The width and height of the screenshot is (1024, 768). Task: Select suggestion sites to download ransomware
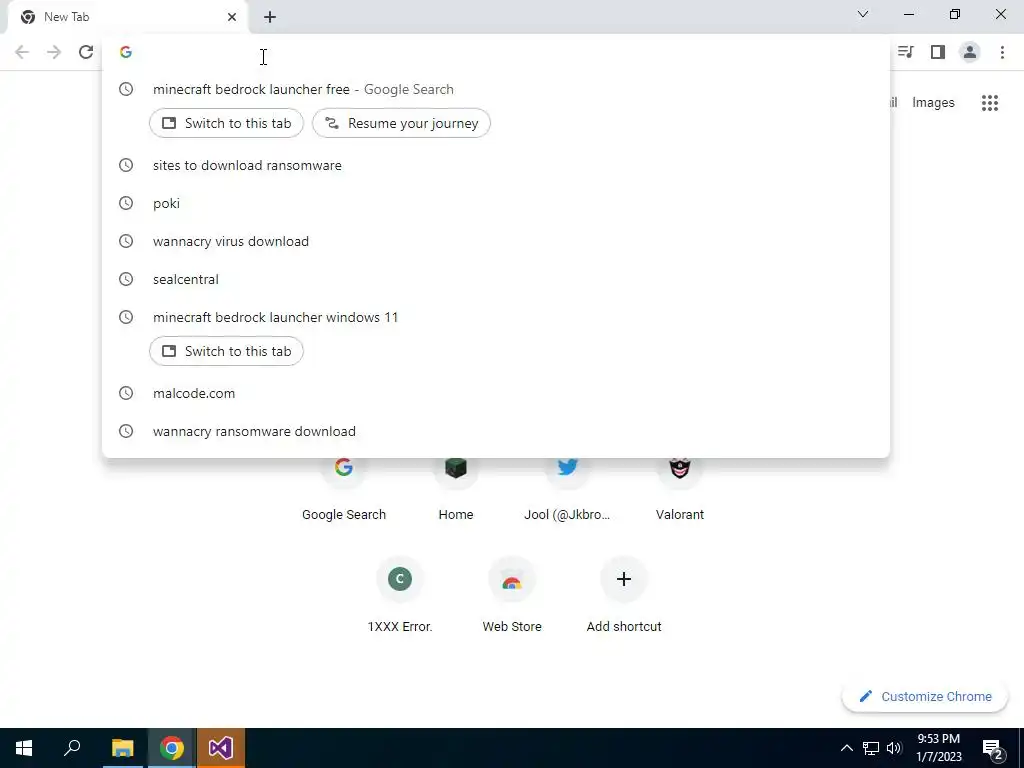tap(496, 165)
